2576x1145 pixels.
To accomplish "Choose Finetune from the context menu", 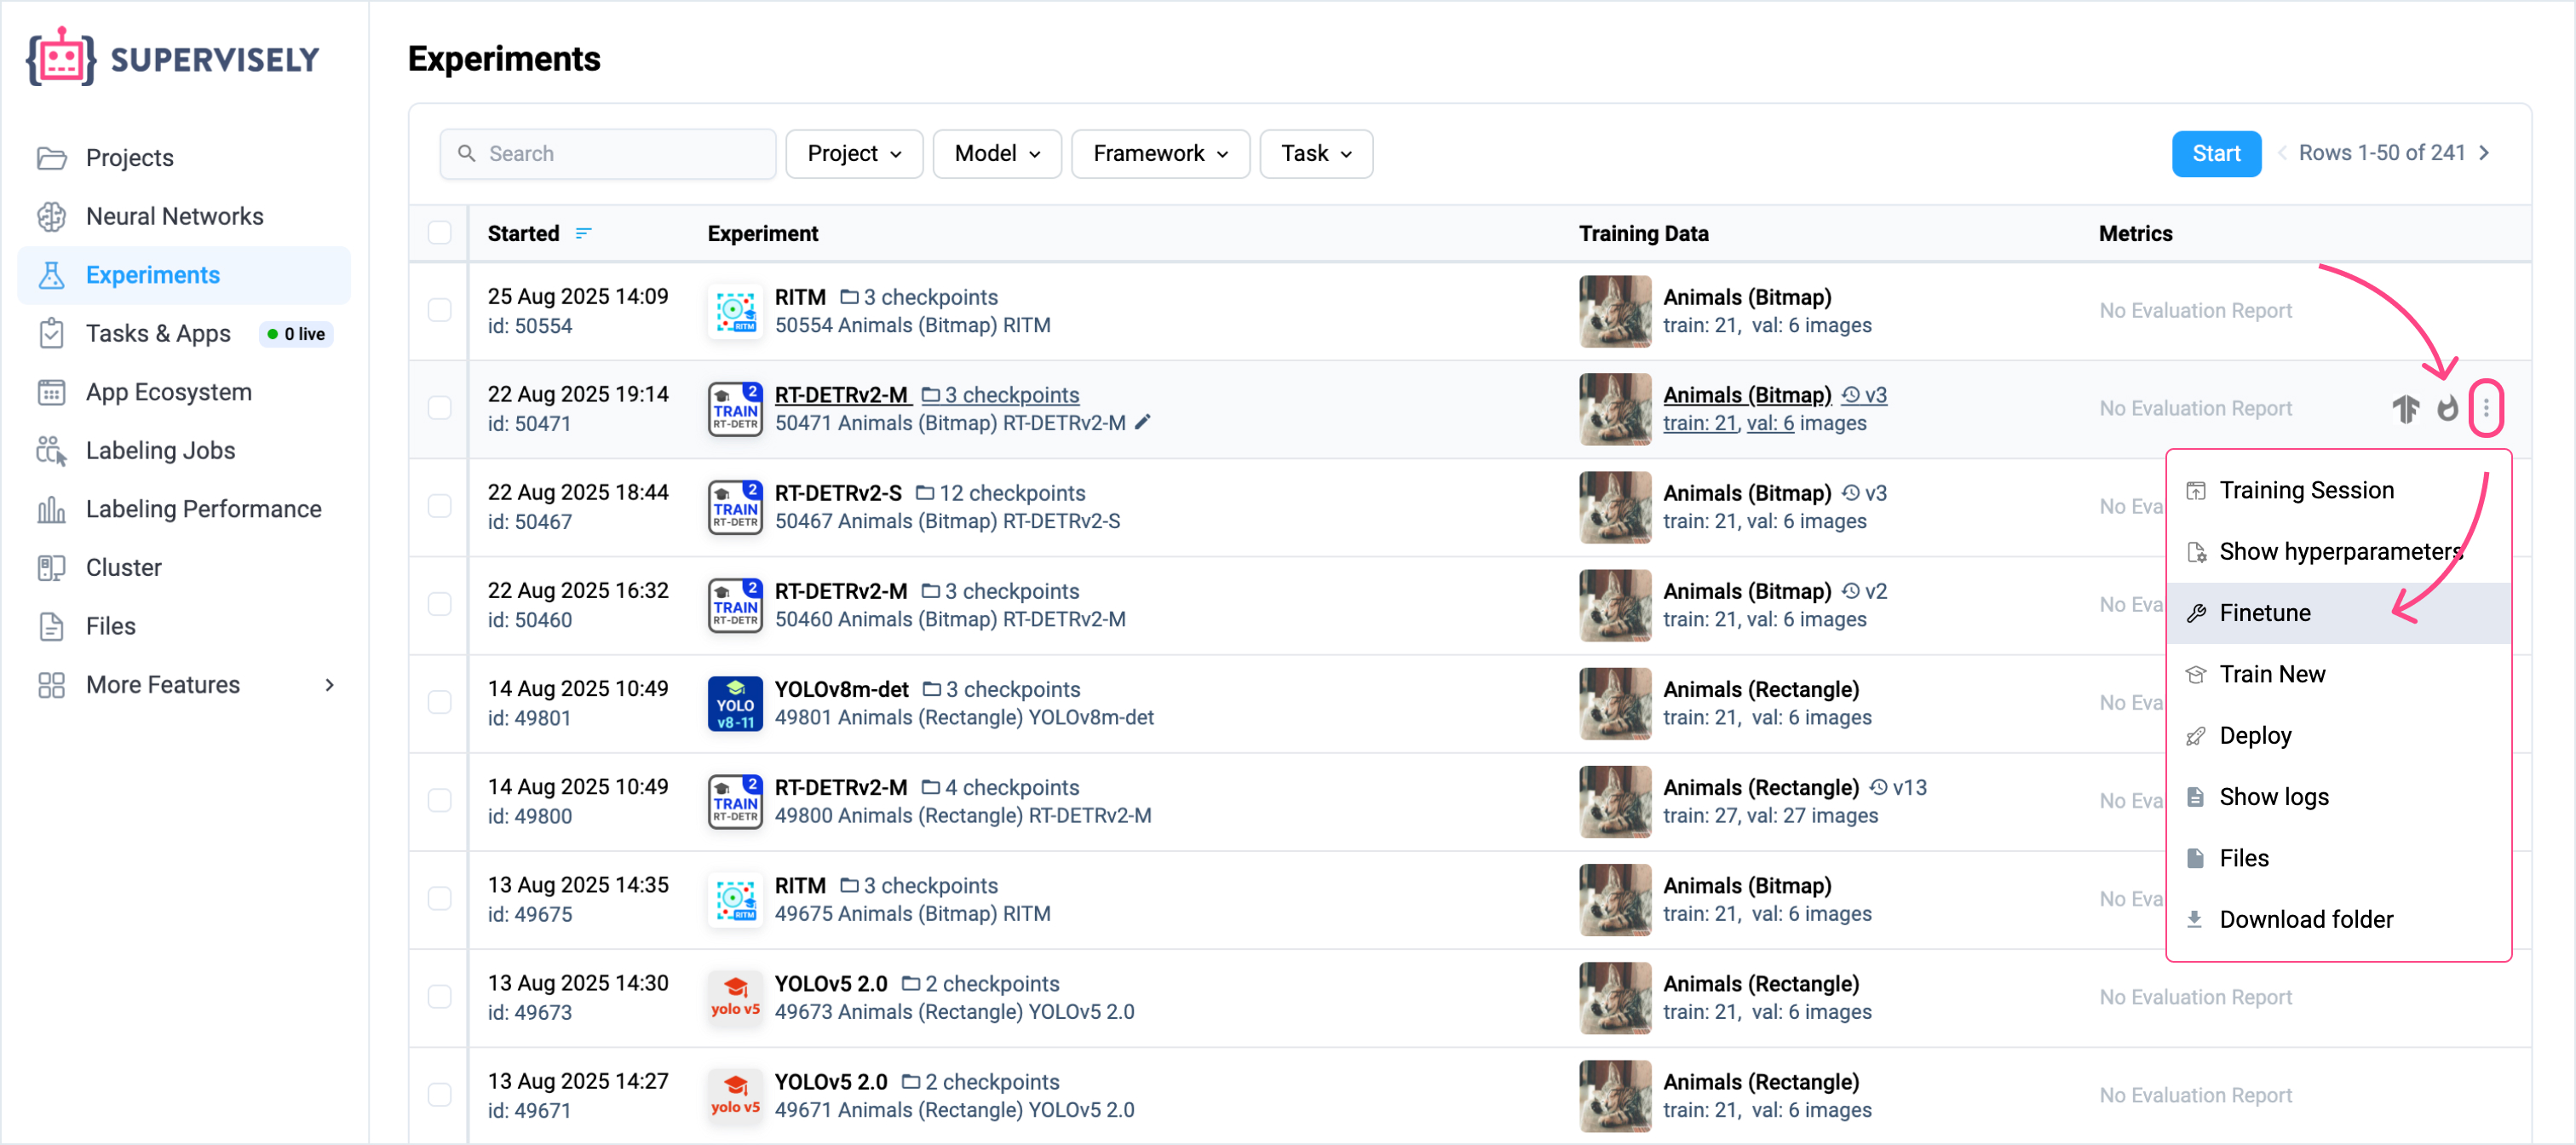I will [x=2264, y=612].
